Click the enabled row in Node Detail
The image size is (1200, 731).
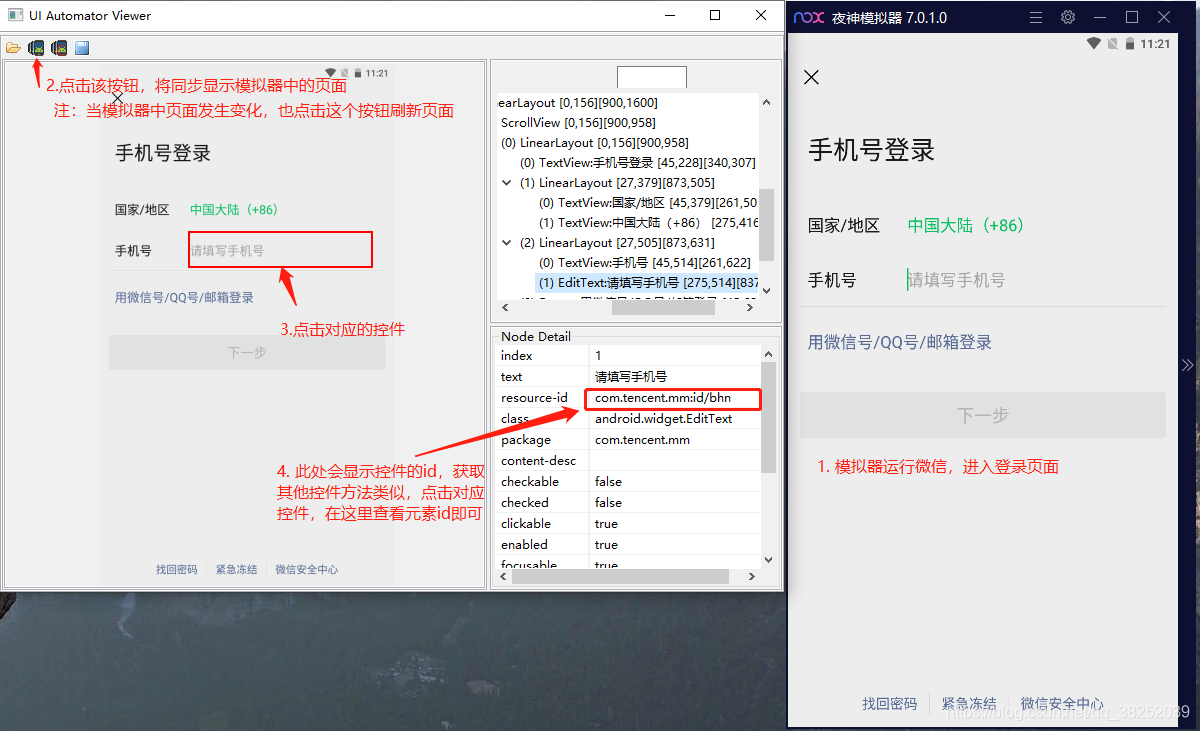point(629,545)
